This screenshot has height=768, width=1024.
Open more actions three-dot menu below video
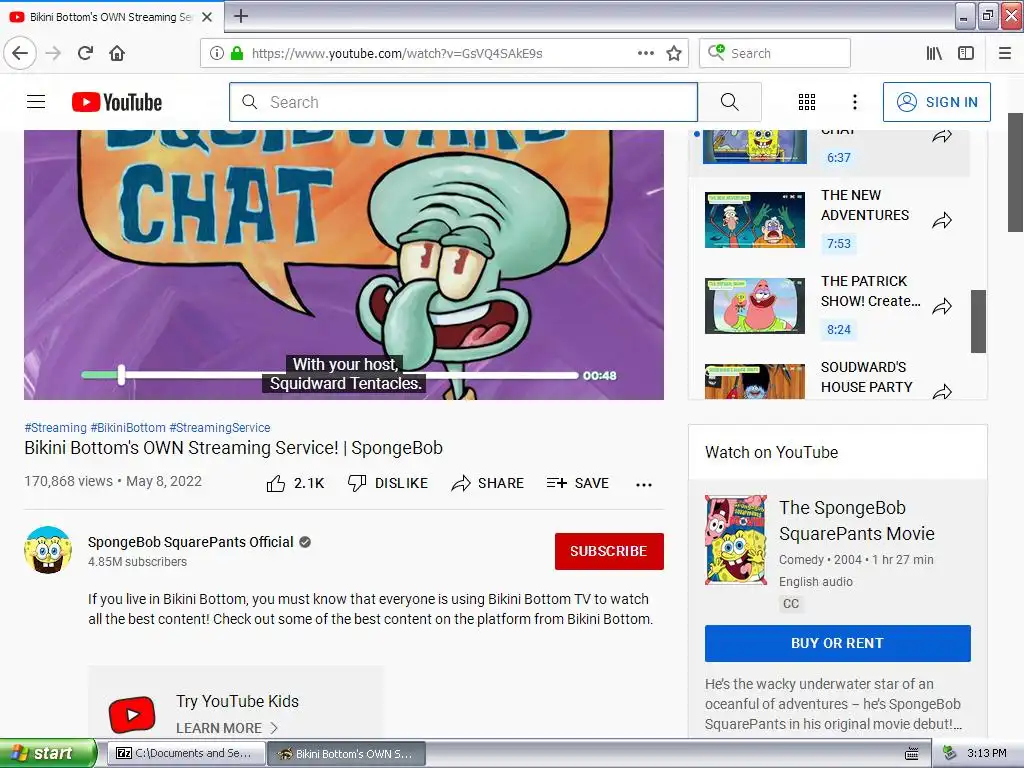coord(644,485)
